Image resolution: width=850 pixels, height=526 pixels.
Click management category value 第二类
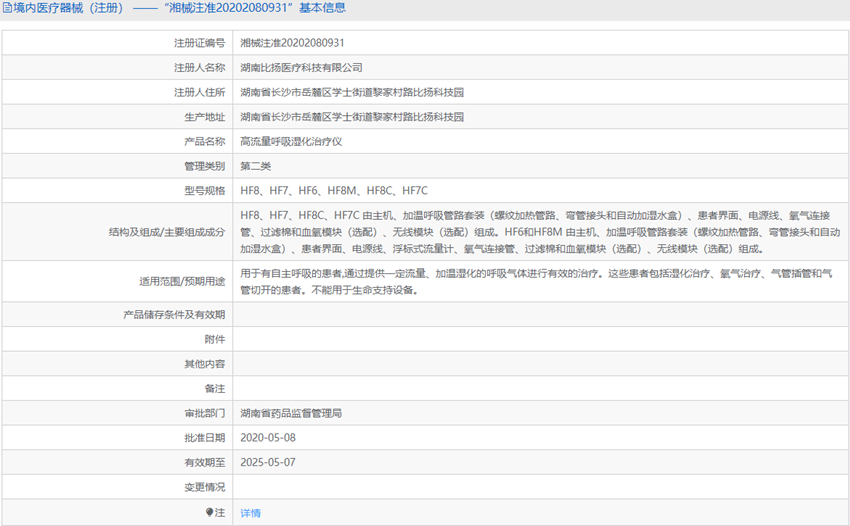[x=255, y=165]
